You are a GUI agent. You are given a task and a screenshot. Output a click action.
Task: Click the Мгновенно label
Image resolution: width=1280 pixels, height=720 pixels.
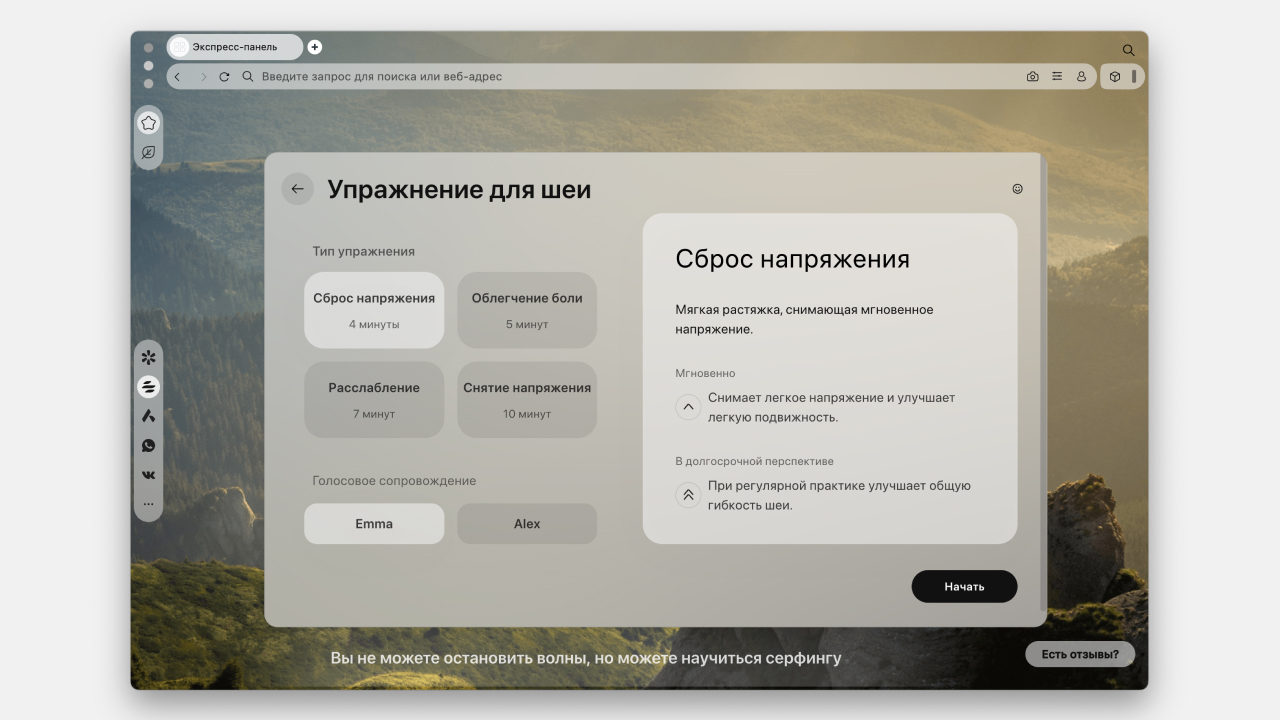(x=705, y=373)
